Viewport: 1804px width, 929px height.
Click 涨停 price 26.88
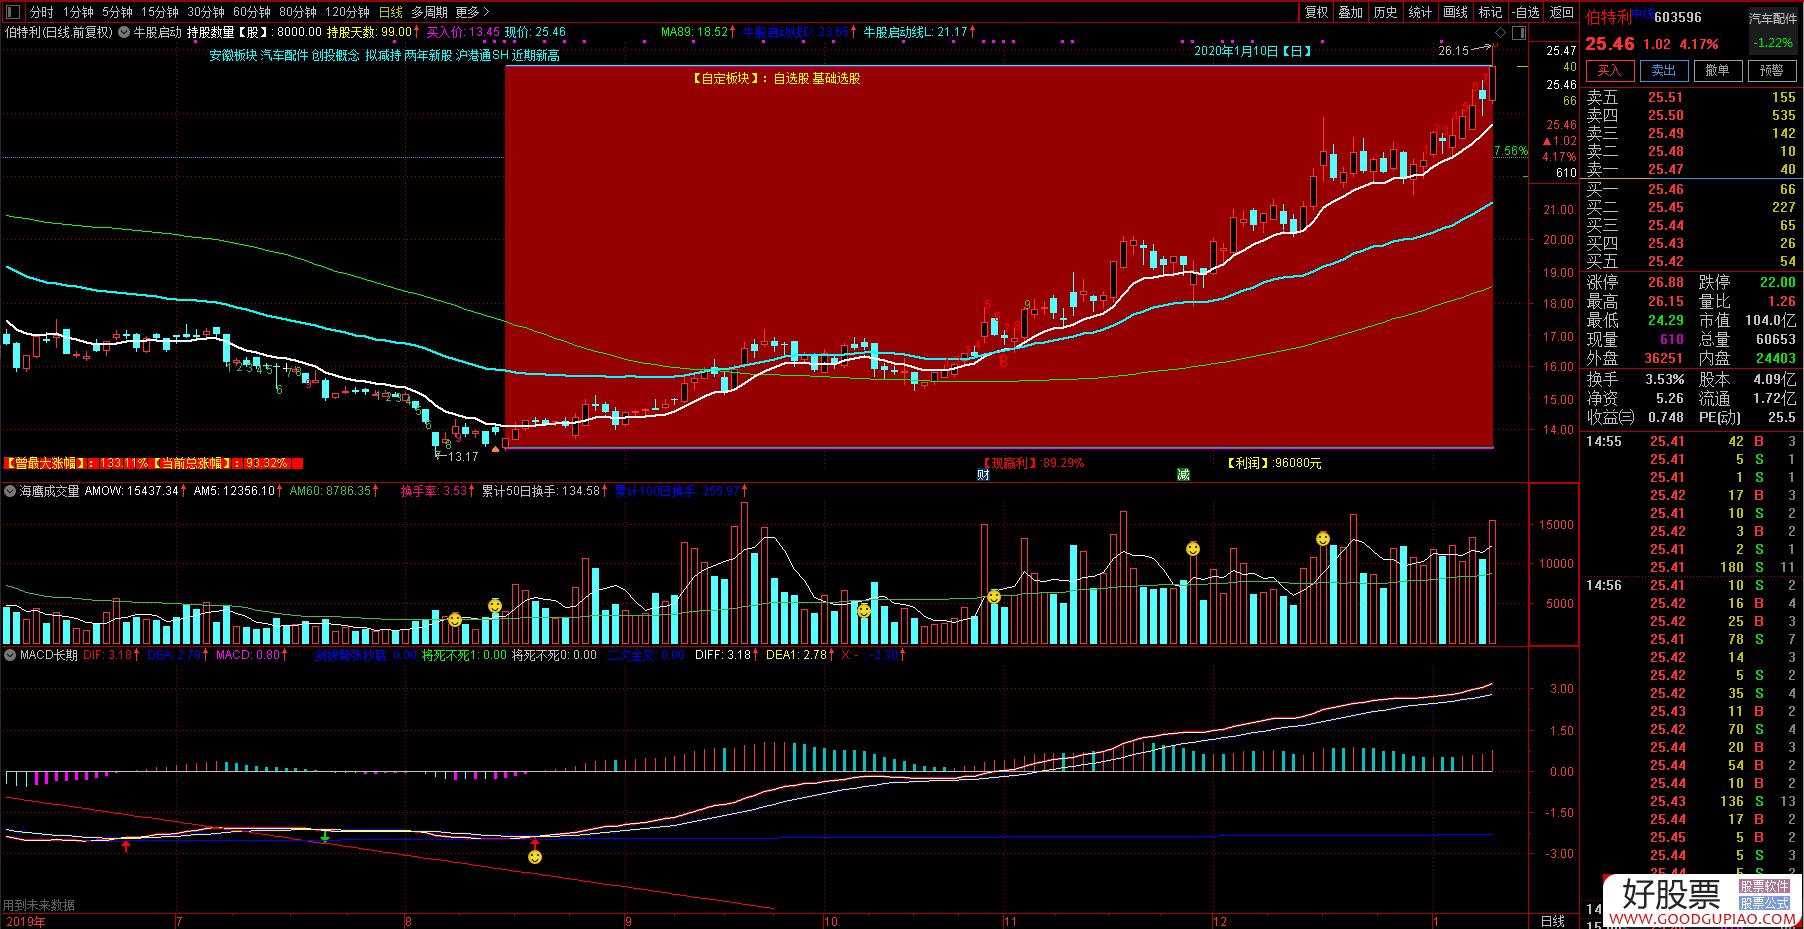[x=1665, y=282]
